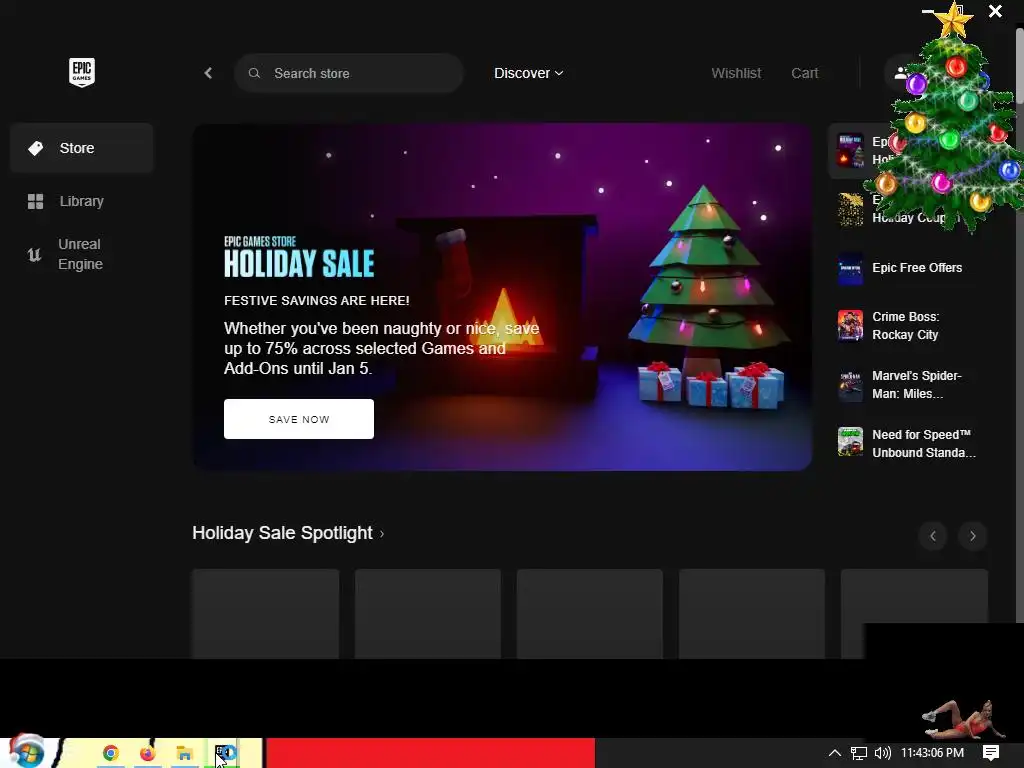Click the FESTIVE SAVINGS ARE HERE! text
1024x768 pixels.
coord(317,300)
